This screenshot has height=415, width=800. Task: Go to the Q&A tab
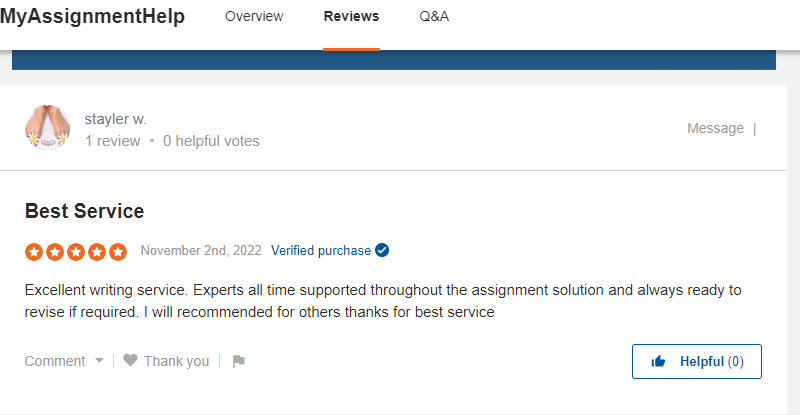click(x=434, y=16)
